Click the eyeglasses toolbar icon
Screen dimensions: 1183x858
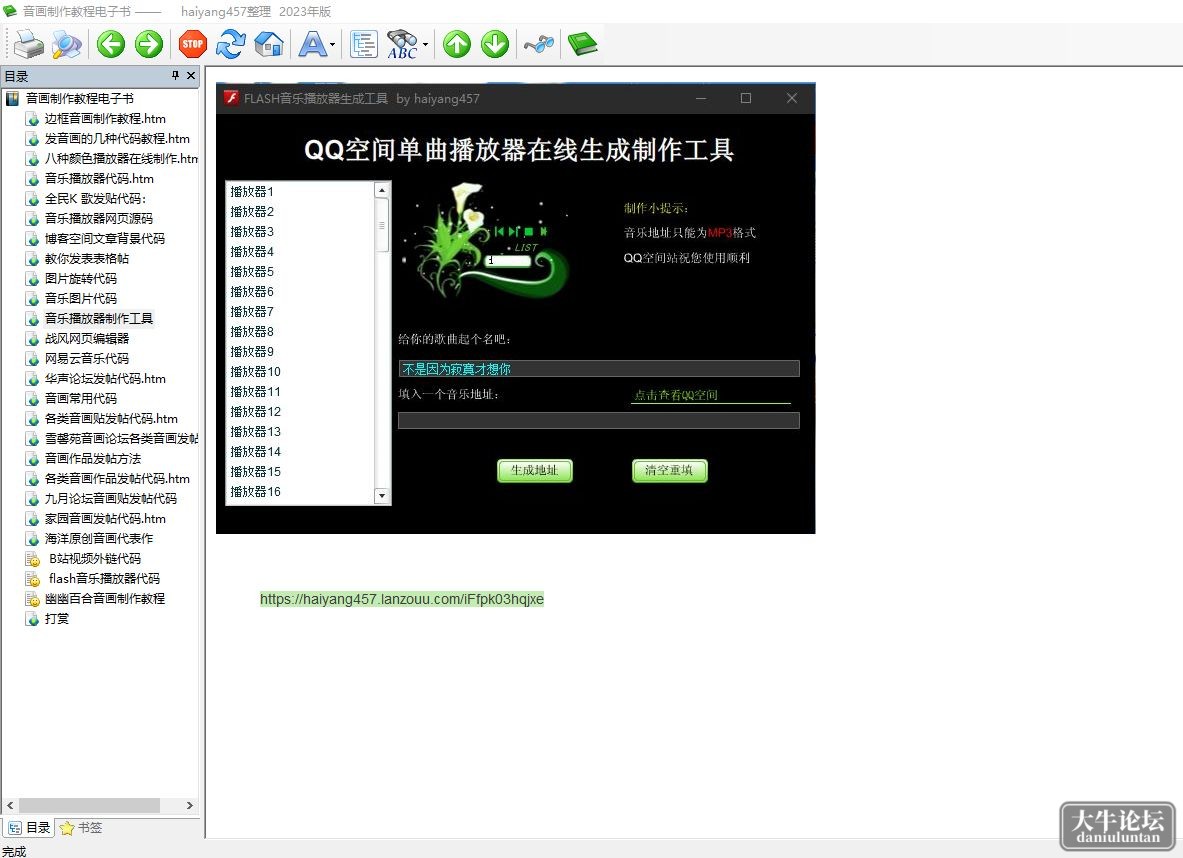(x=539, y=45)
